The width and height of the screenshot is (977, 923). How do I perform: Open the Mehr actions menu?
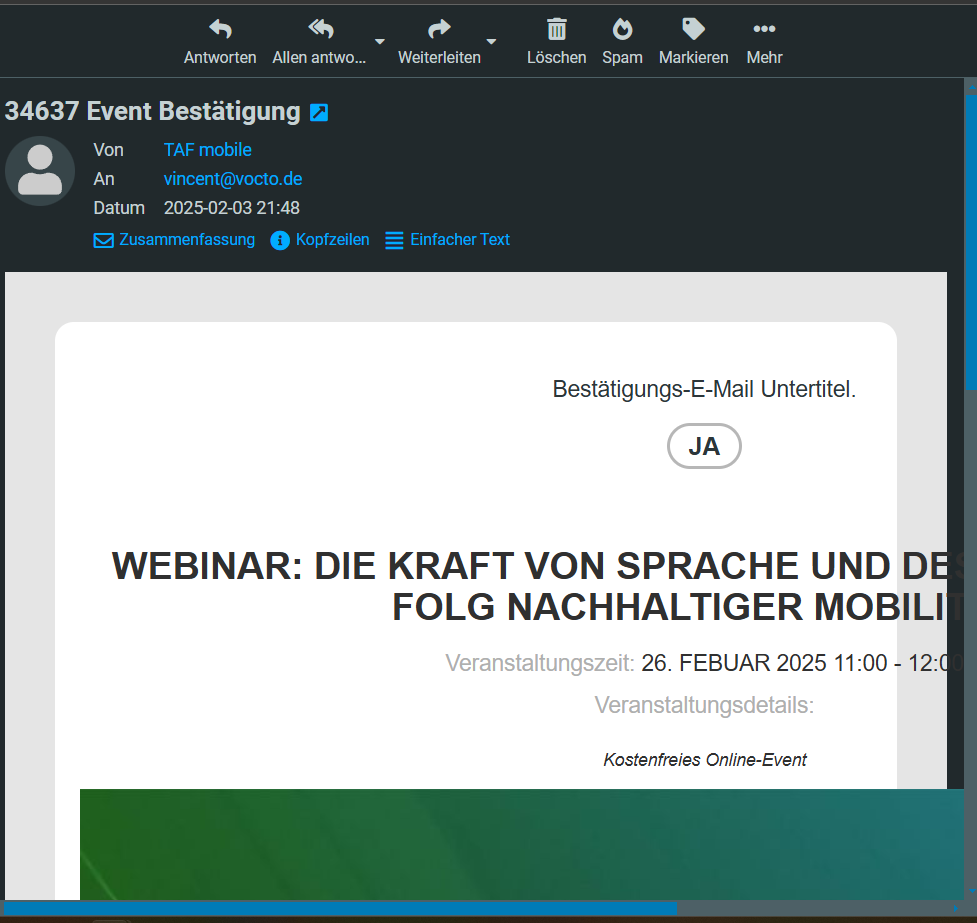click(765, 42)
